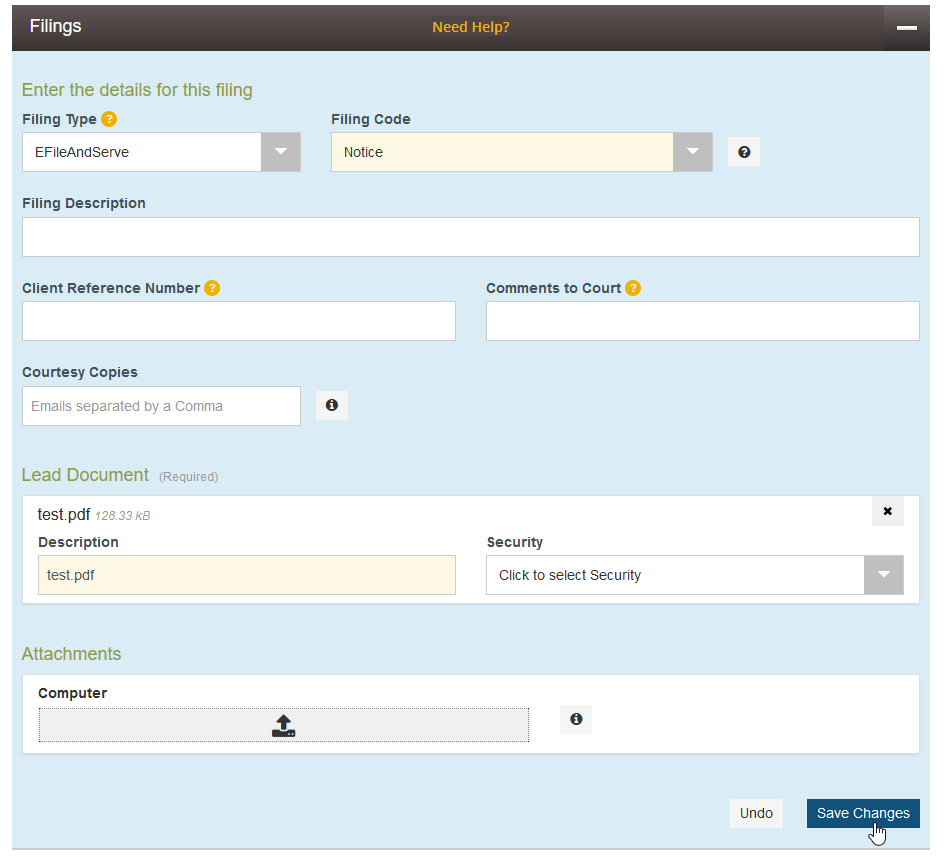Click Comments to Court help icon
This screenshot has width=944, height=857.
click(x=633, y=288)
